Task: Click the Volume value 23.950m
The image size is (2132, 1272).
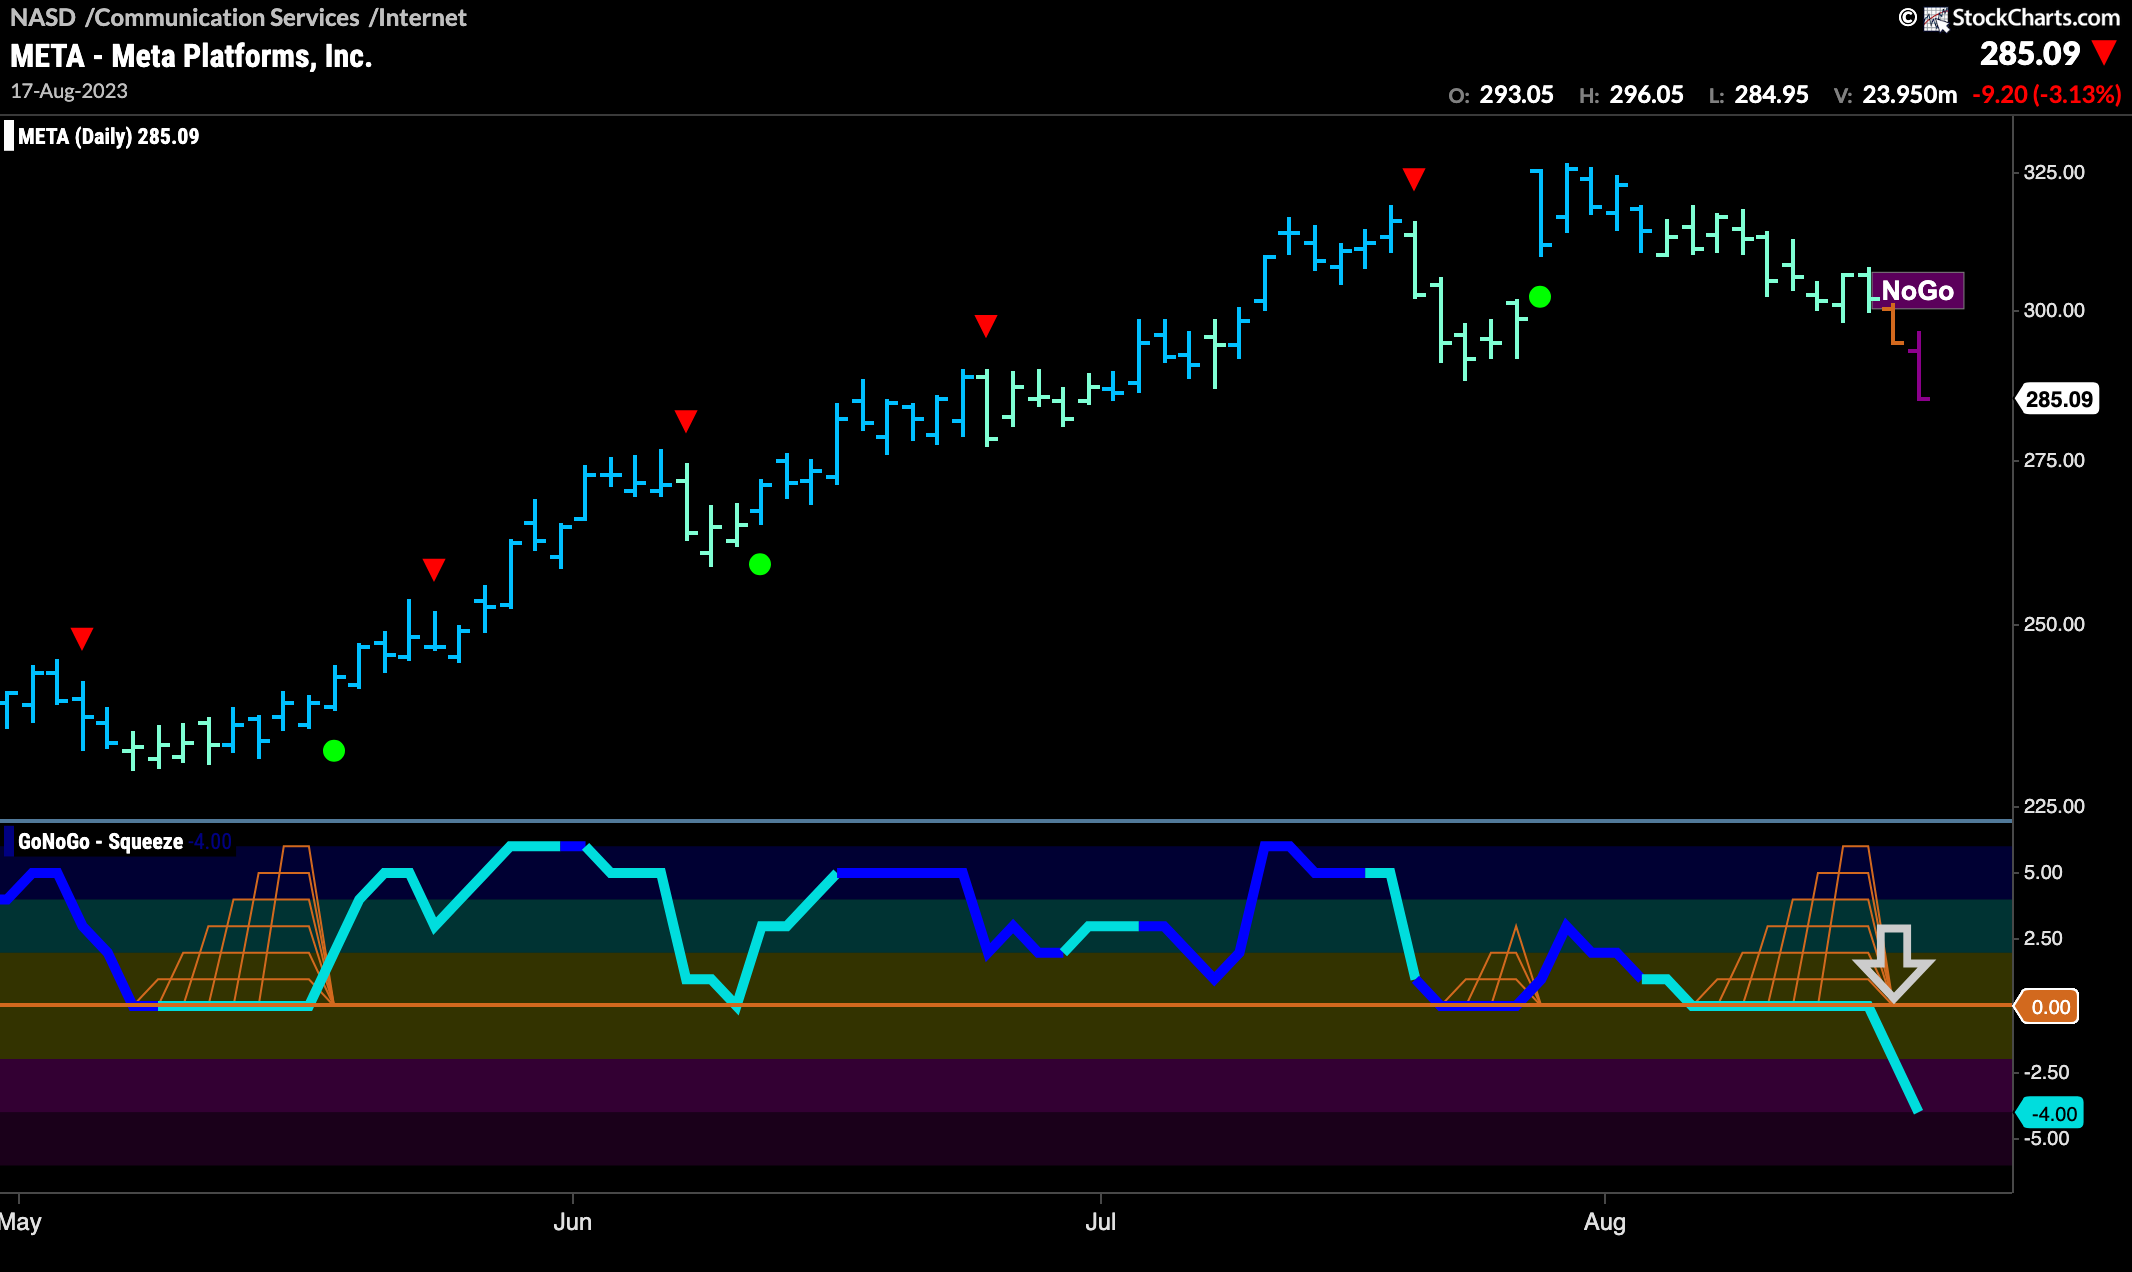Action: tap(1909, 95)
